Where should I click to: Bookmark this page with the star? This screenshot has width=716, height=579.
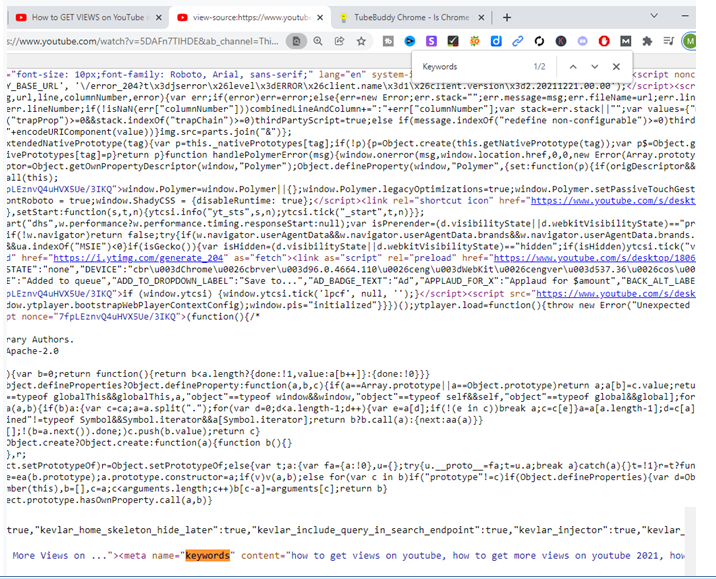(361, 41)
